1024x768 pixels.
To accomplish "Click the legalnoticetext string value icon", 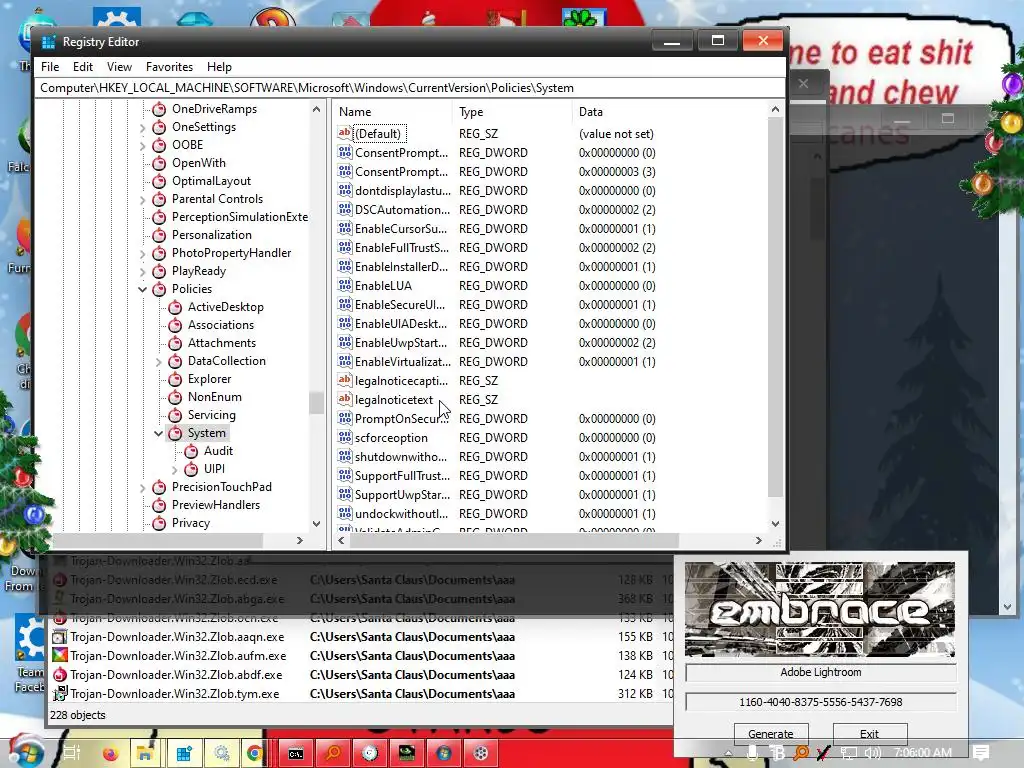I will [x=345, y=399].
